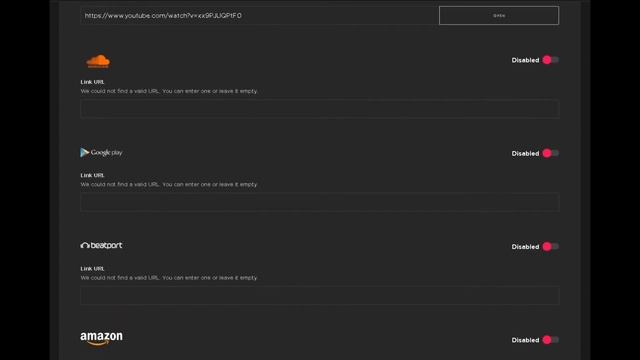Click the Amazon logo
The height and width of the screenshot is (360, 640).
pos(101,338)
